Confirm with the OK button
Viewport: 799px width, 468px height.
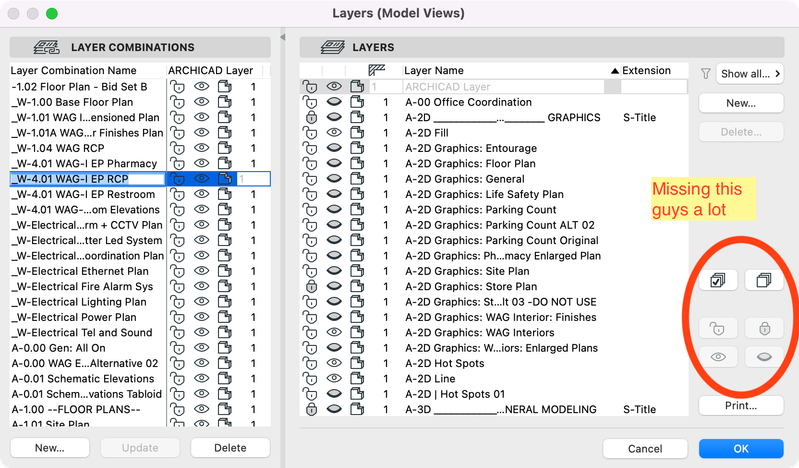(x=741, y=449)
